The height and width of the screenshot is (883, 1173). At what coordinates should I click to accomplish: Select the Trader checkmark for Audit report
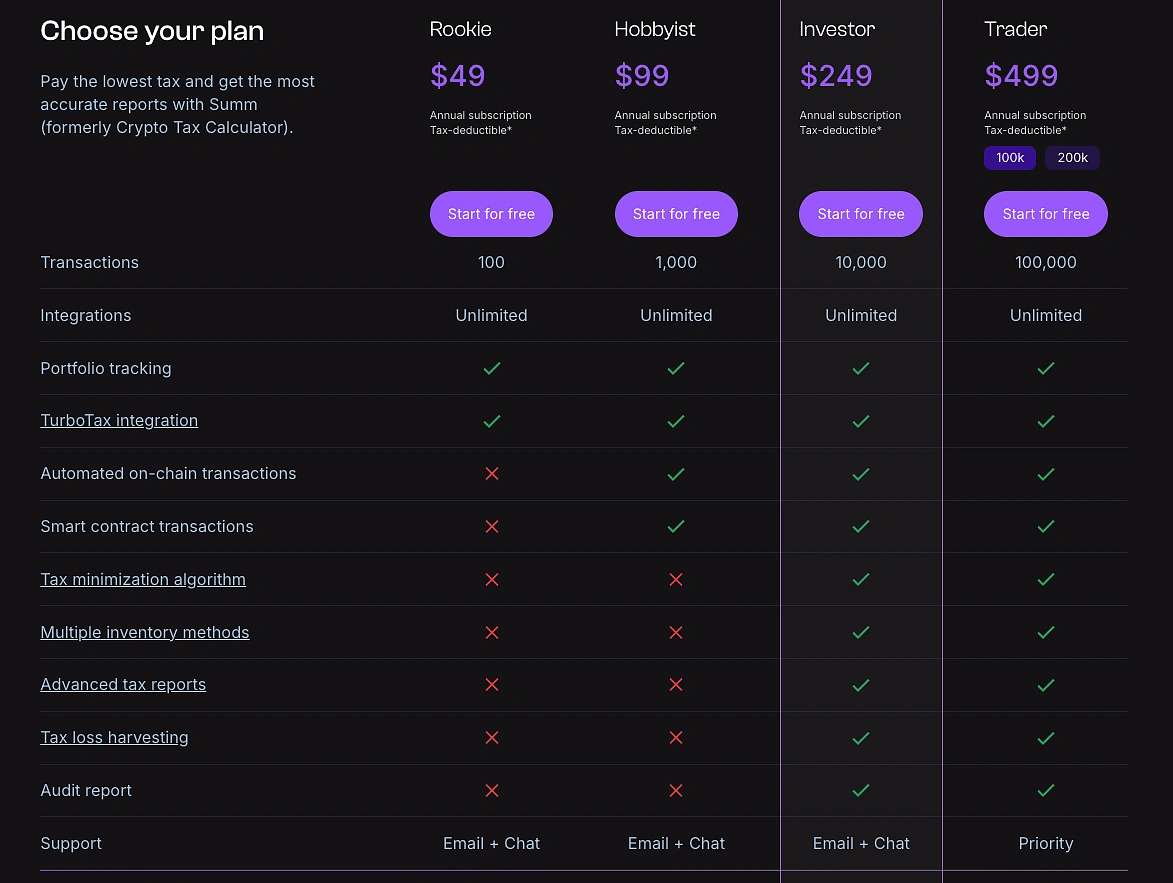(1046, 790)
